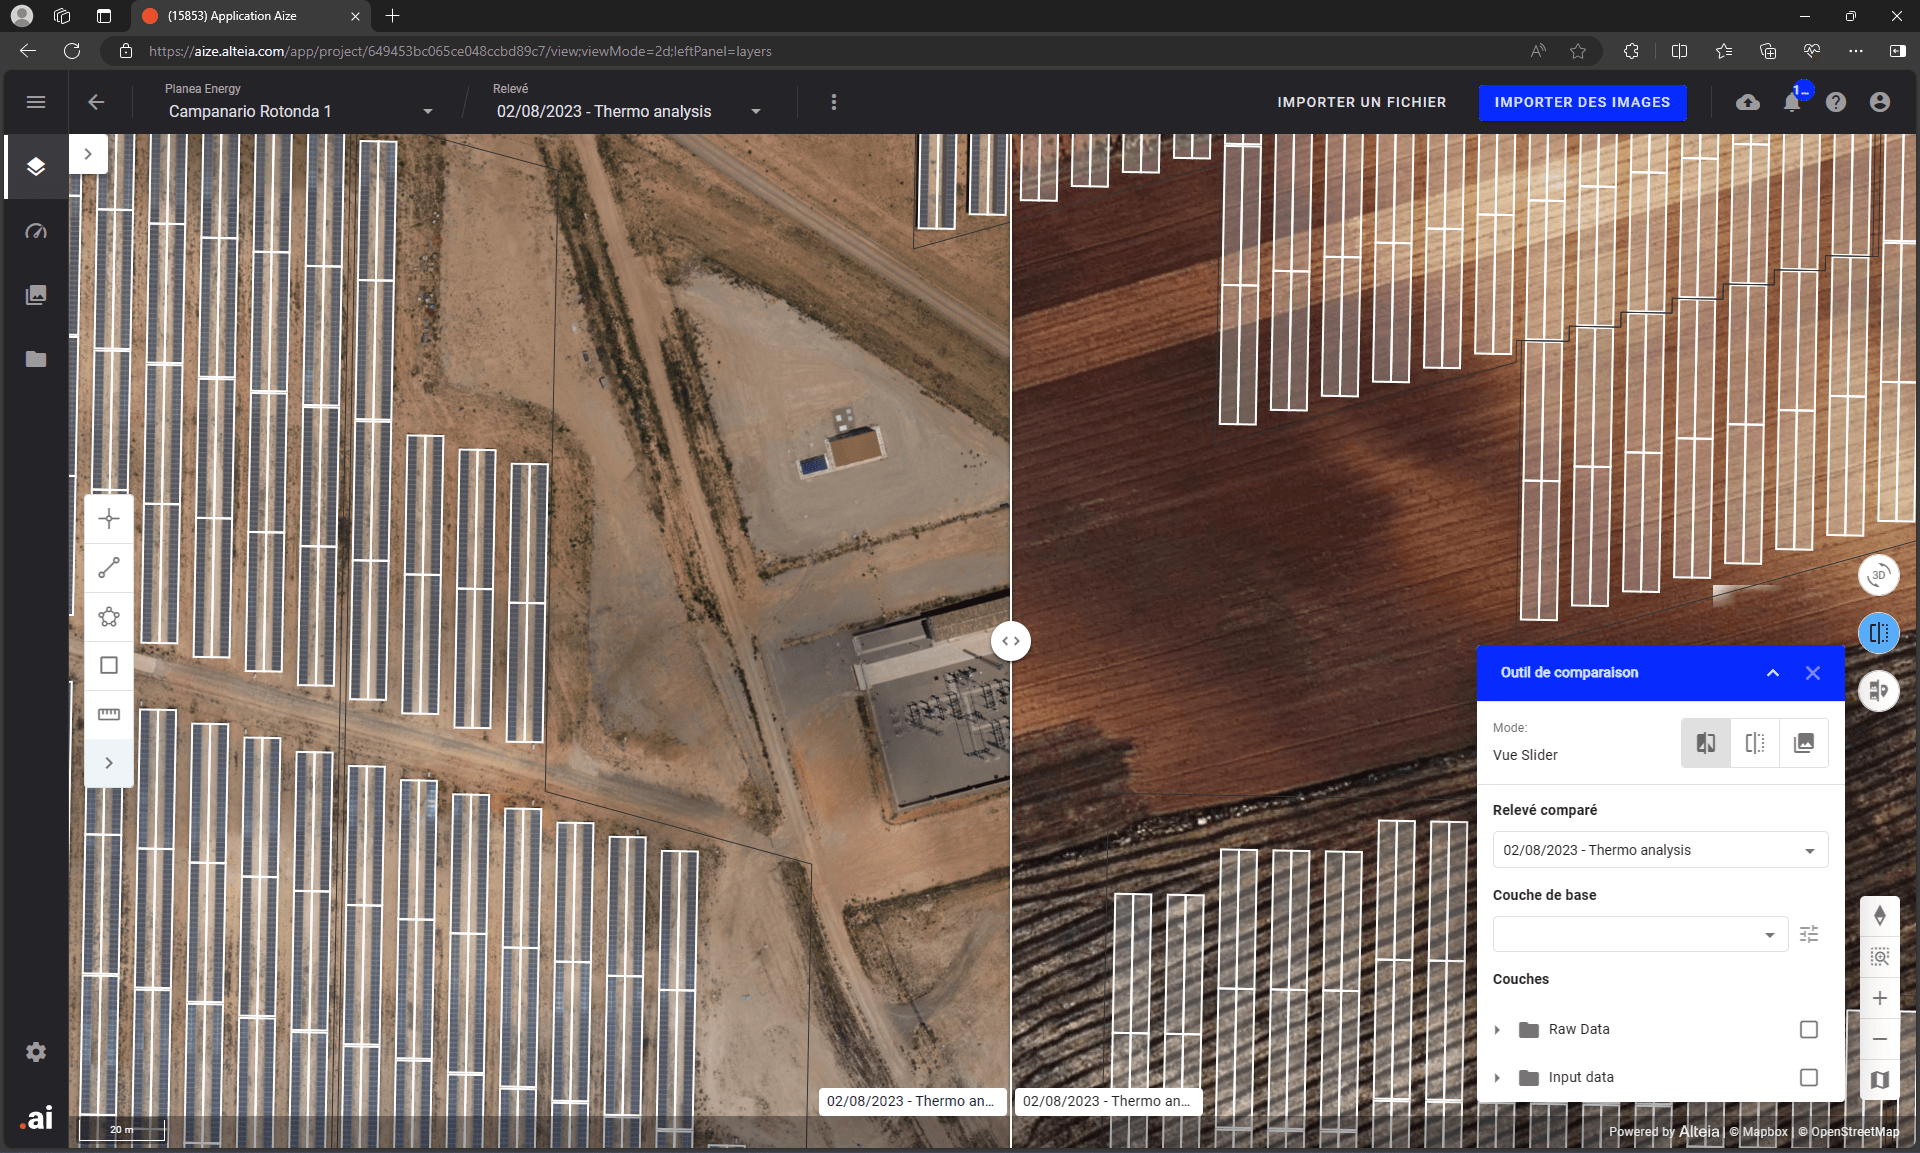1920x1153 pixels.
Task: Select the Layers panel icon in sidebar
Action: tap(36, 166)
